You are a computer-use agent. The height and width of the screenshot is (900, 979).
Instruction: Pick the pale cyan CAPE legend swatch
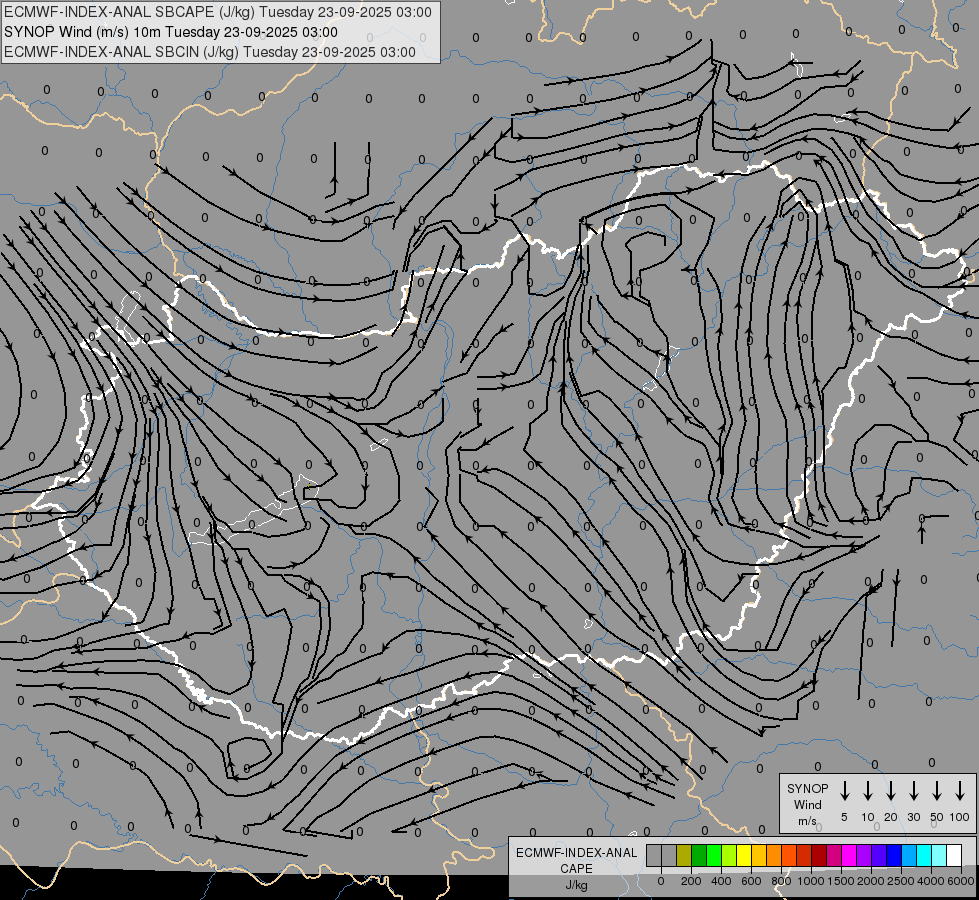(938, 855)
